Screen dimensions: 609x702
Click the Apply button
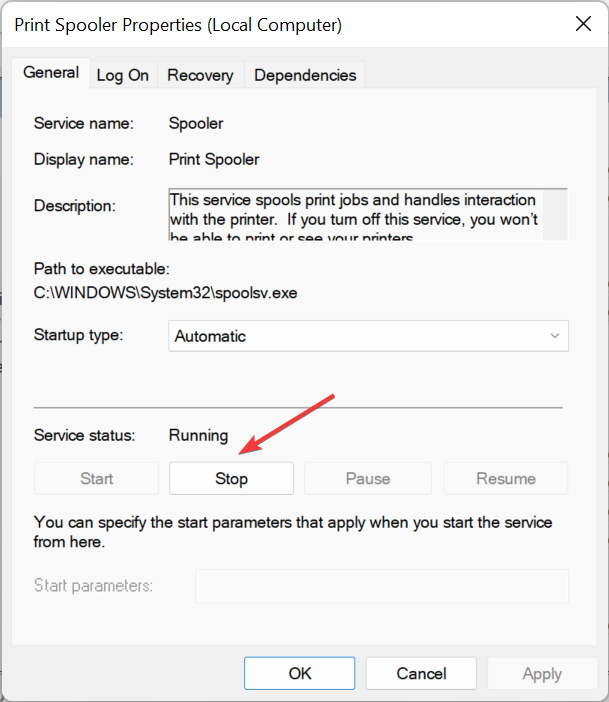[541, 673]
